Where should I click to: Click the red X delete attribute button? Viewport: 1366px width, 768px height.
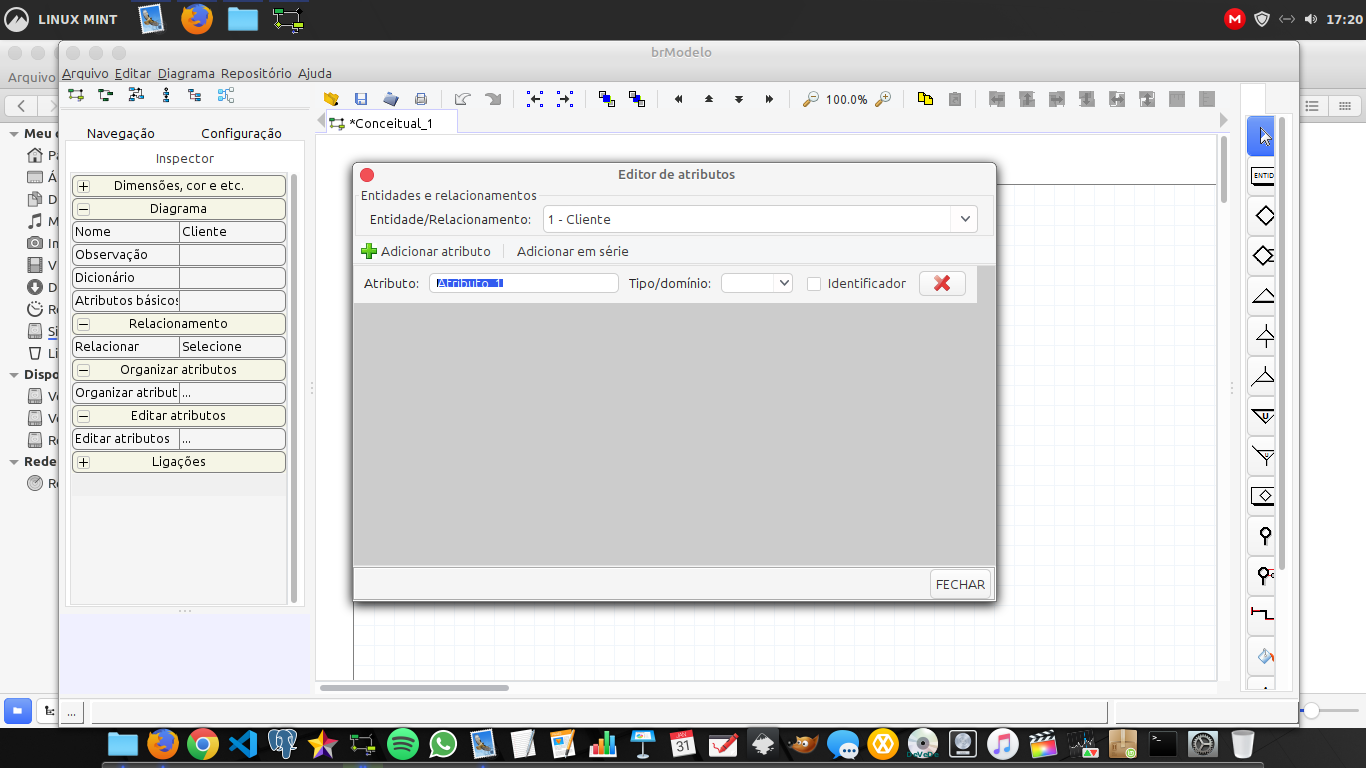pyautogui.click(x=942, y=283)
